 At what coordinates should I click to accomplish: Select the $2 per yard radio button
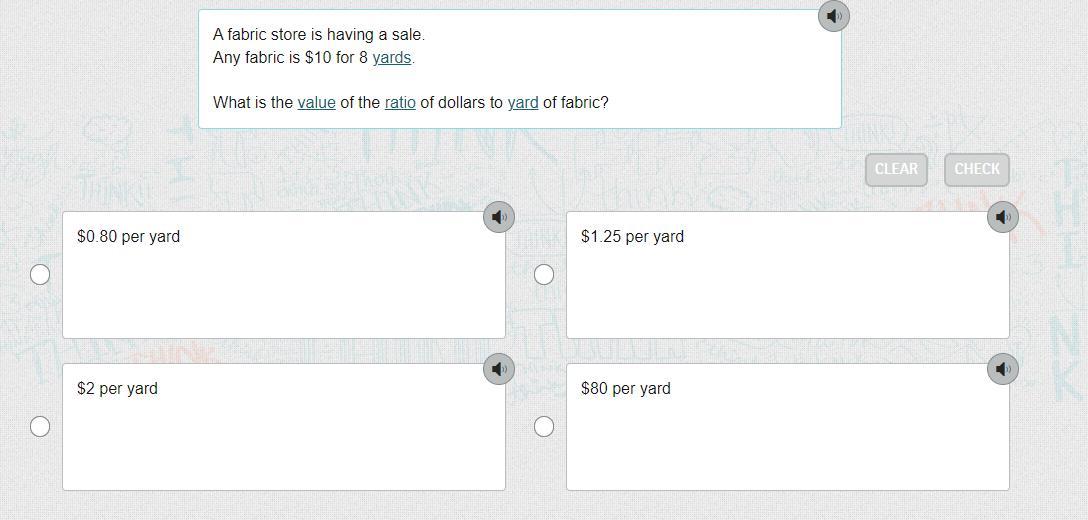click(40, 426)
